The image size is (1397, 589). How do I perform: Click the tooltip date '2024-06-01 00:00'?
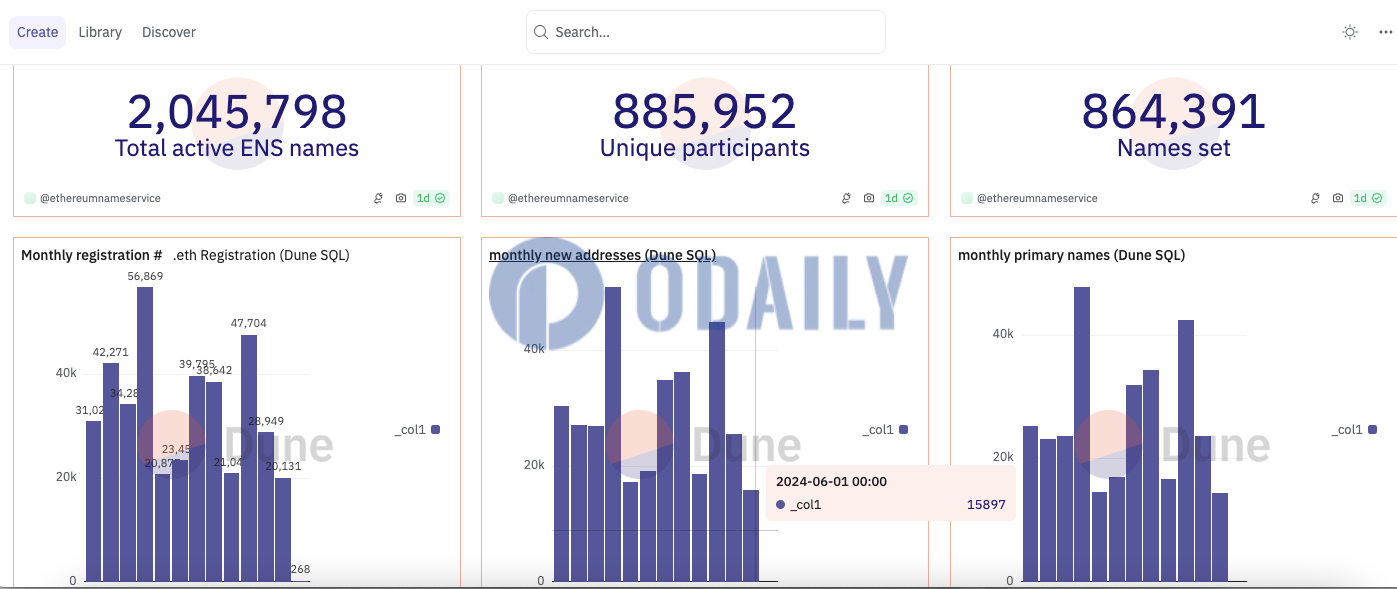click(831, 481)
